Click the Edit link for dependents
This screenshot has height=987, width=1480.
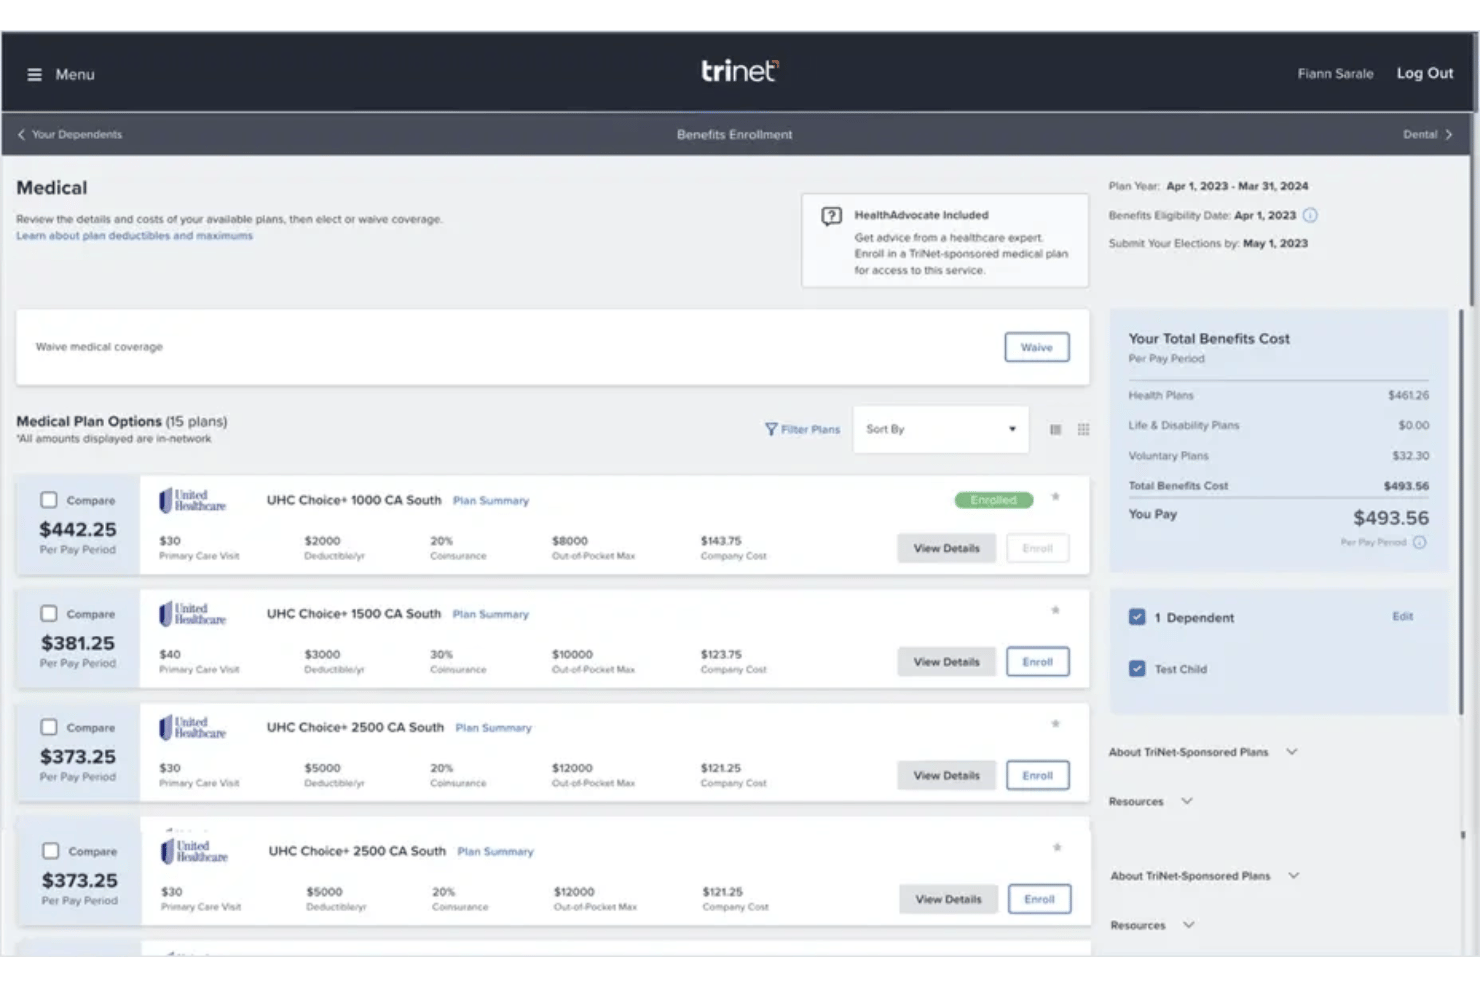[x=1403, y=616]
